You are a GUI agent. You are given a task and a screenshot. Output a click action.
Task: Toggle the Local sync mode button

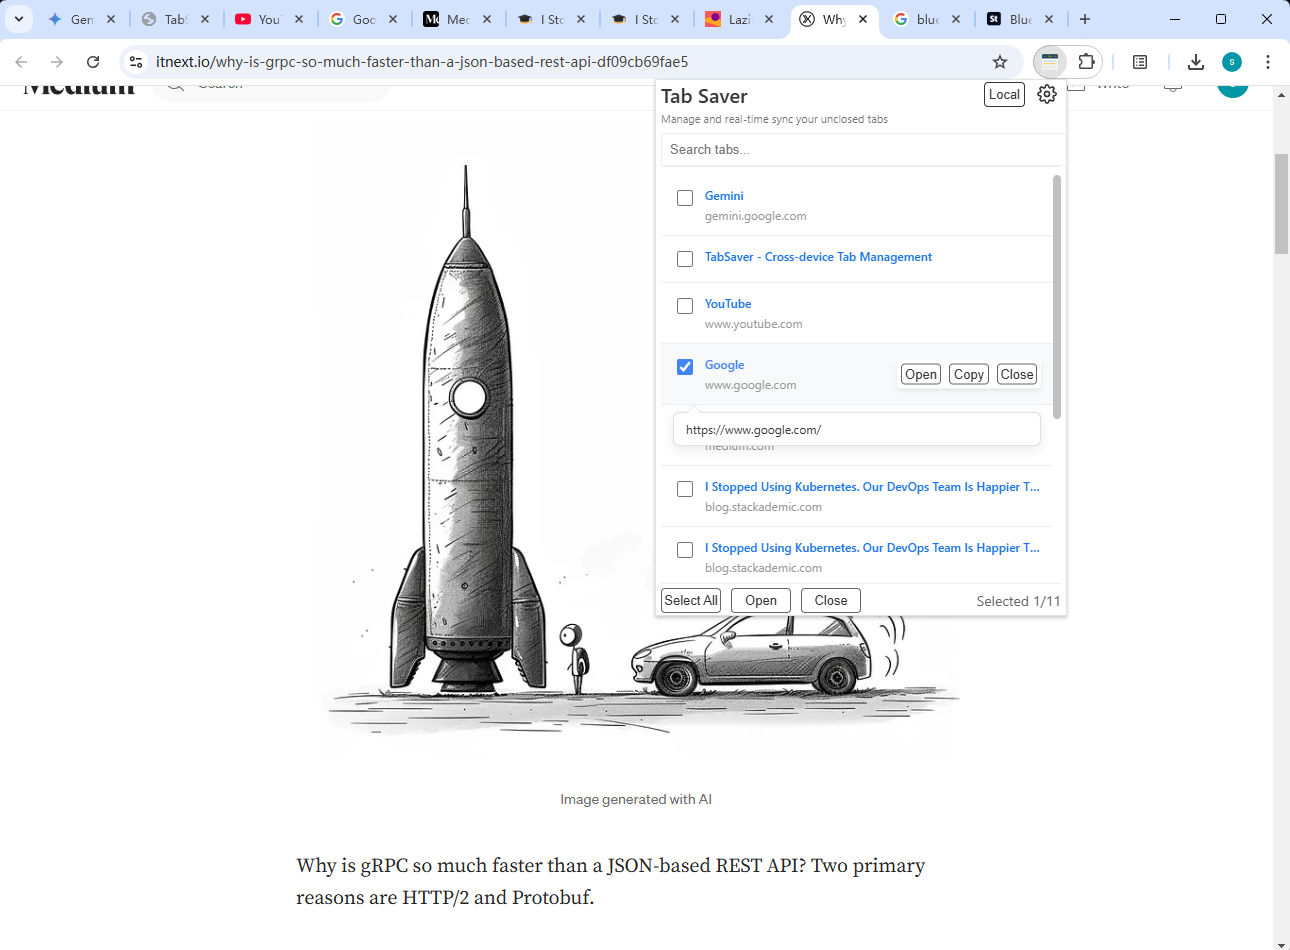click(x=1005, y=94)
